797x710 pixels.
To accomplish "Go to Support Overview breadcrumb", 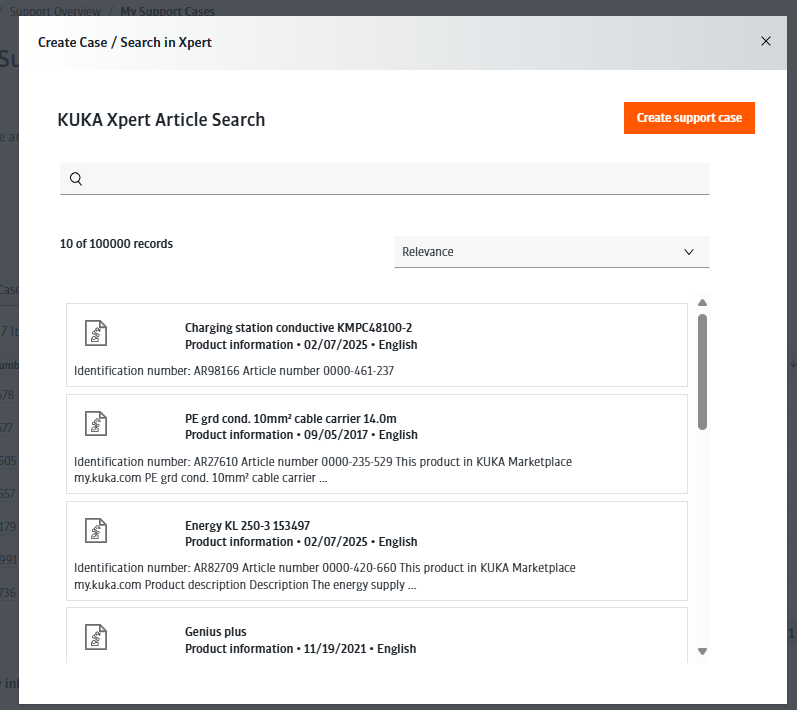I will (55, 11).
